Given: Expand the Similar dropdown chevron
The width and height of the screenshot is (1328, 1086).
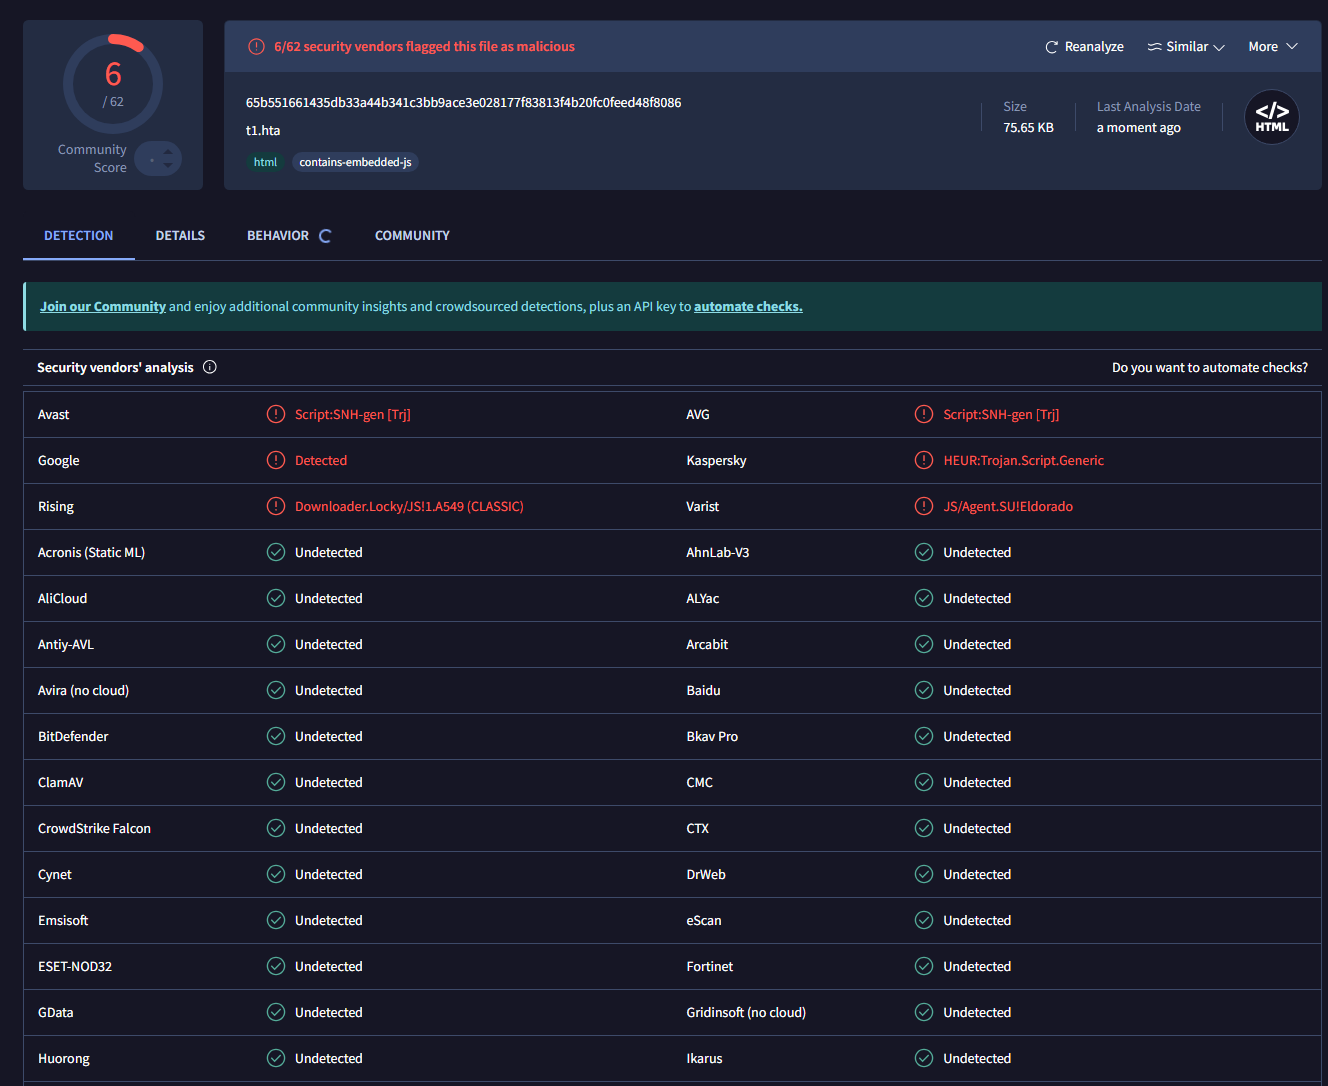Looking at the screenshot, I should click(x=1219, y=48).
